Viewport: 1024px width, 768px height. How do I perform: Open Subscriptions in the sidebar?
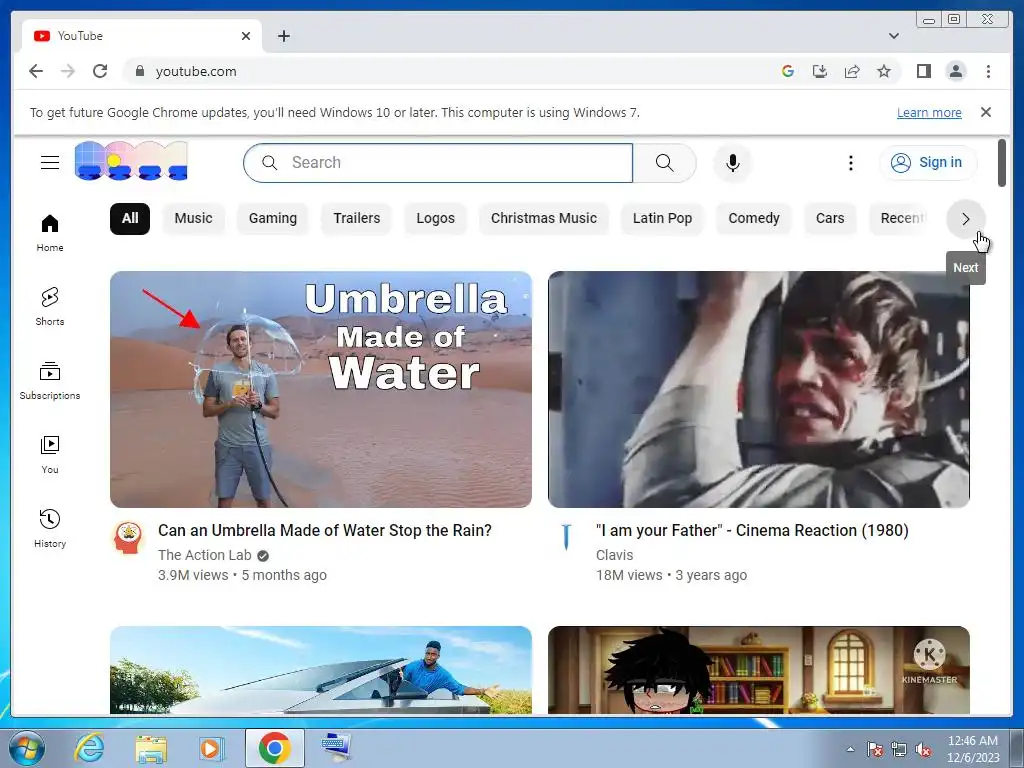click(50, 381)
